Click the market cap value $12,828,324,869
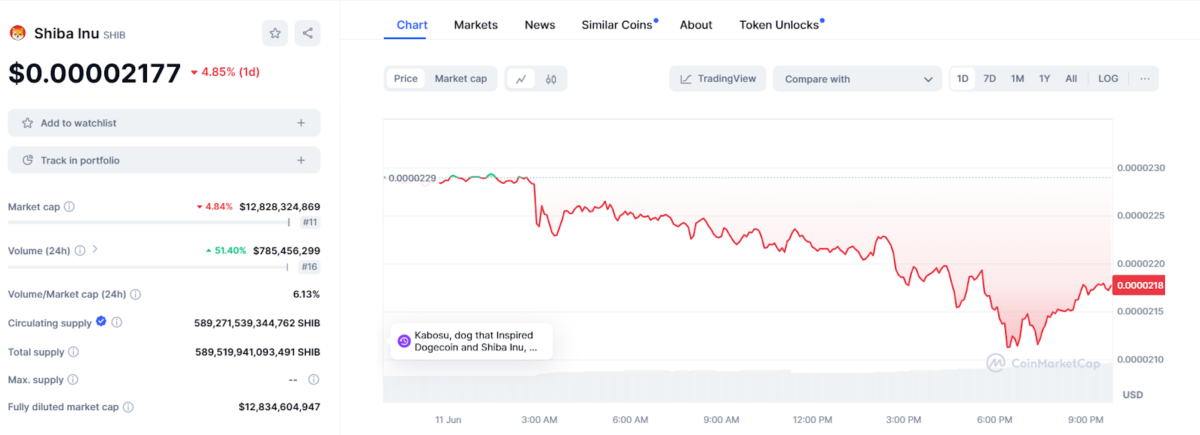 coord(279,207)
